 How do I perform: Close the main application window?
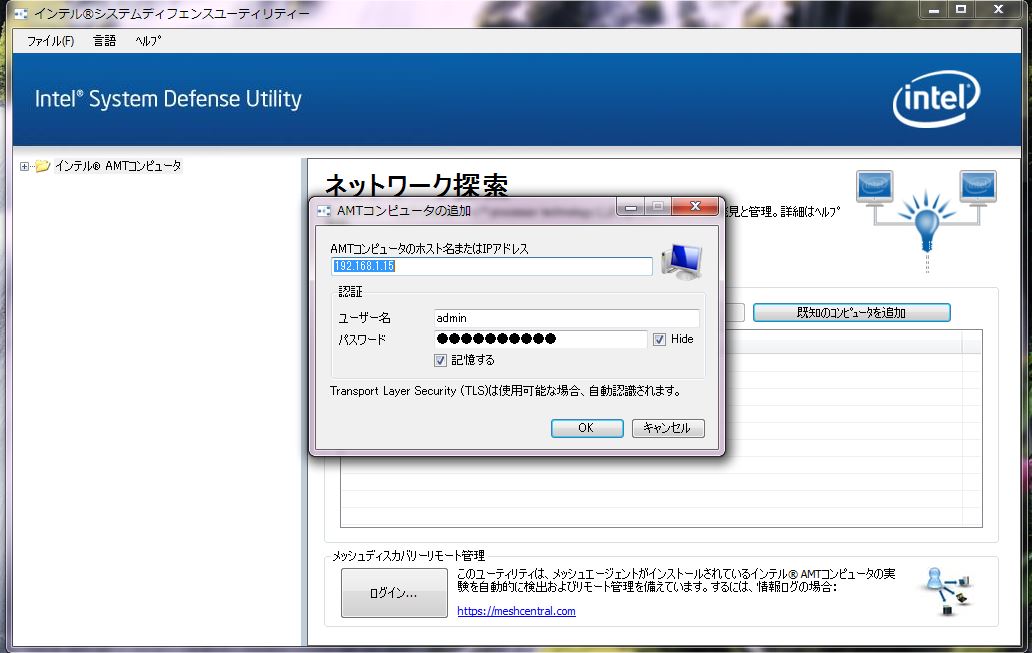click(998, 9)
